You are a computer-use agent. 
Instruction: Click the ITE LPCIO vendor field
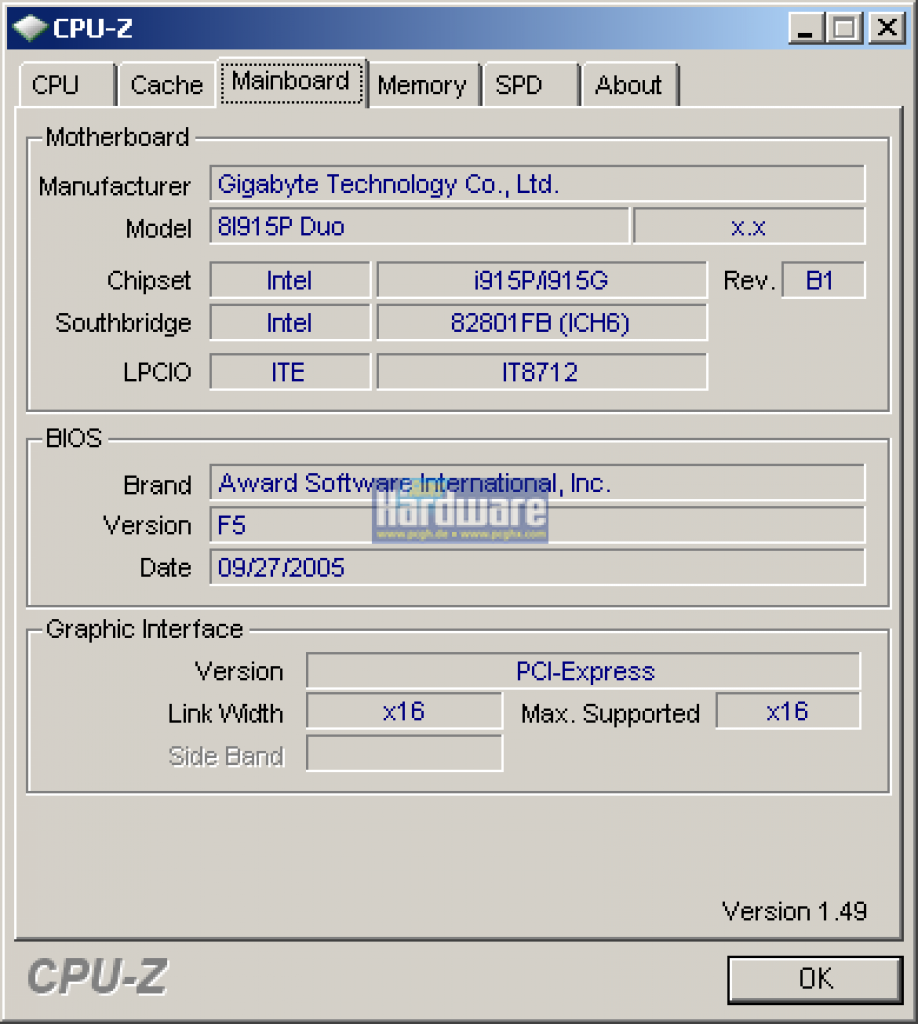point(290,372)
